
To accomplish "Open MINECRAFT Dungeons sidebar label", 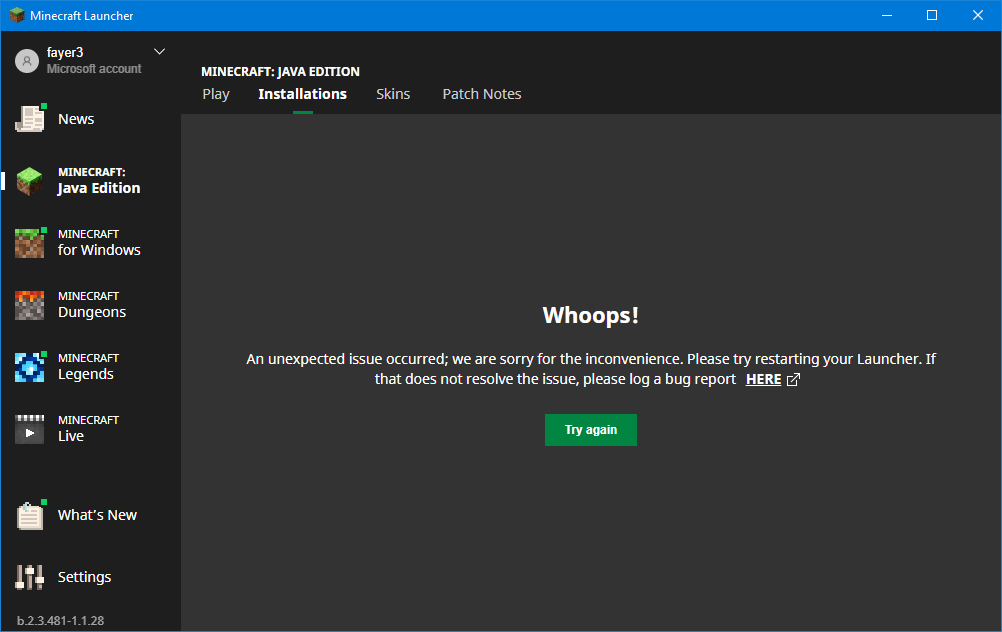I will (x=92, y=305).
